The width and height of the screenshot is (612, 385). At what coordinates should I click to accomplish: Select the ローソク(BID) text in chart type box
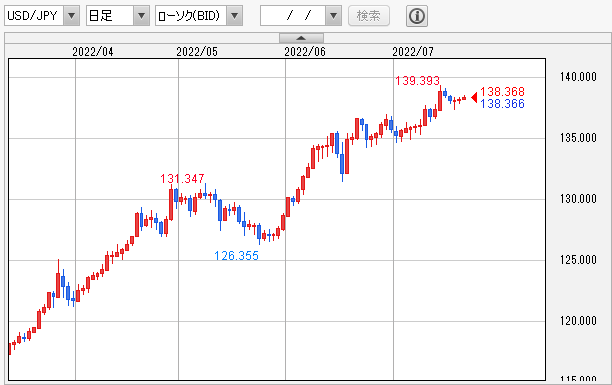pos(189,16)
